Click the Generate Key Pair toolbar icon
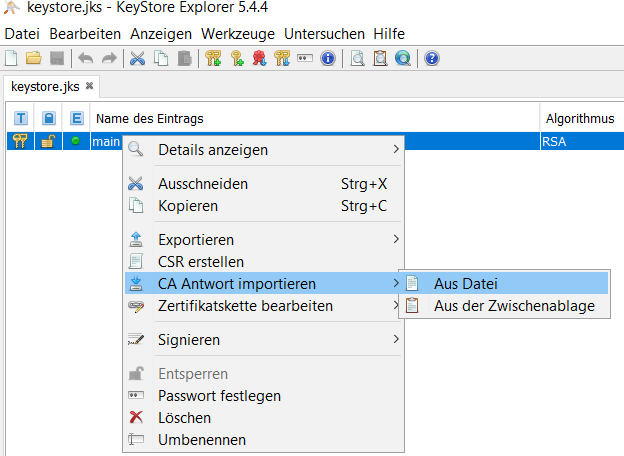 [x=213, y=58]
